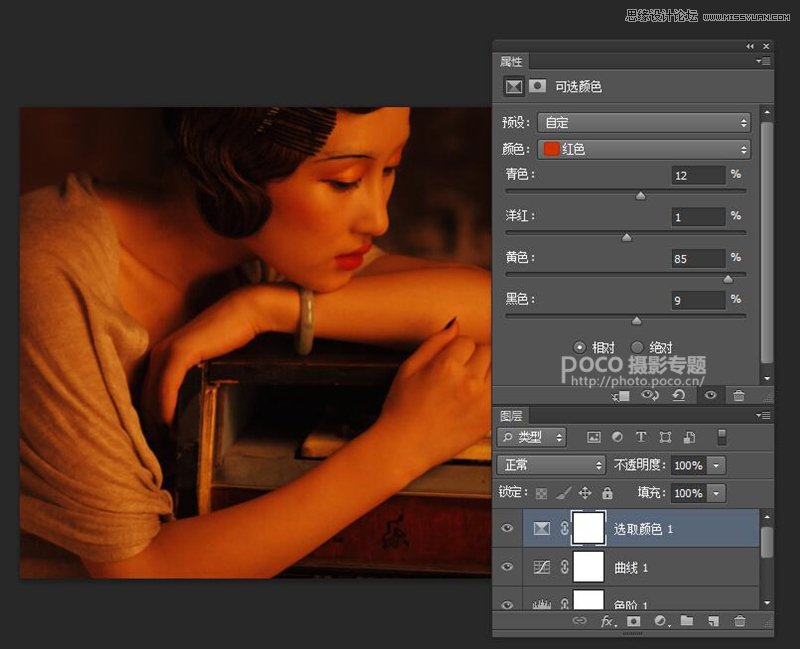Click the 黄色 yellow slider handle
Screen dimensions: 800x649
[728, 279]
